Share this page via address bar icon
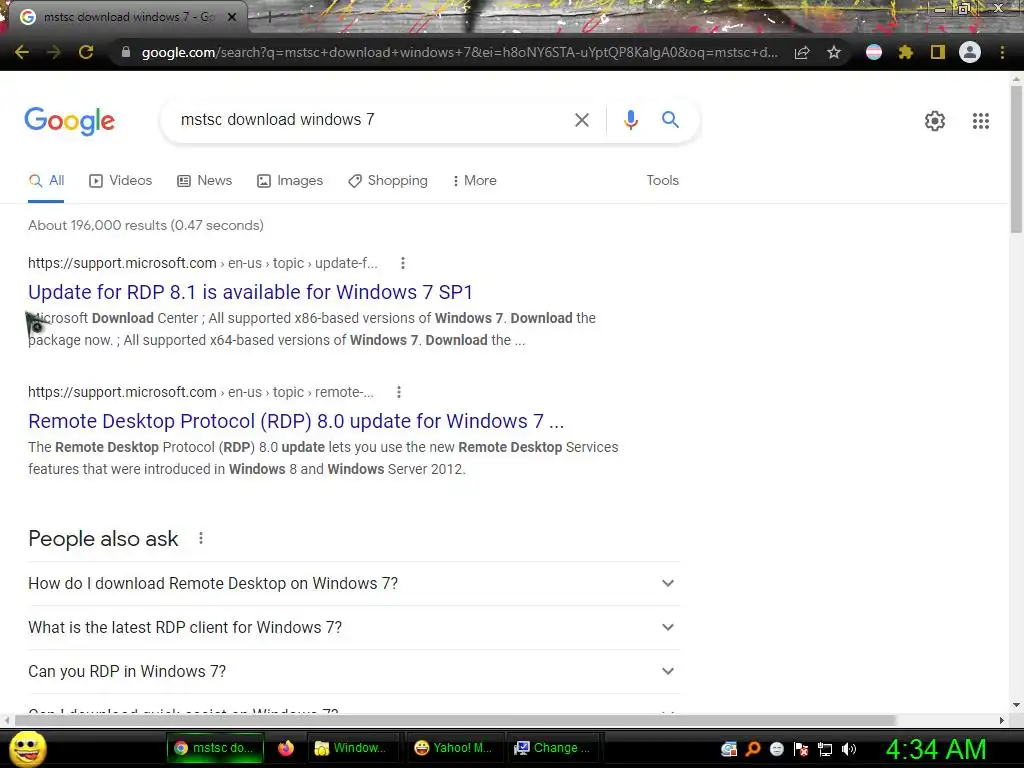Viewport: 1024px width, 768px height. [802, 52]
